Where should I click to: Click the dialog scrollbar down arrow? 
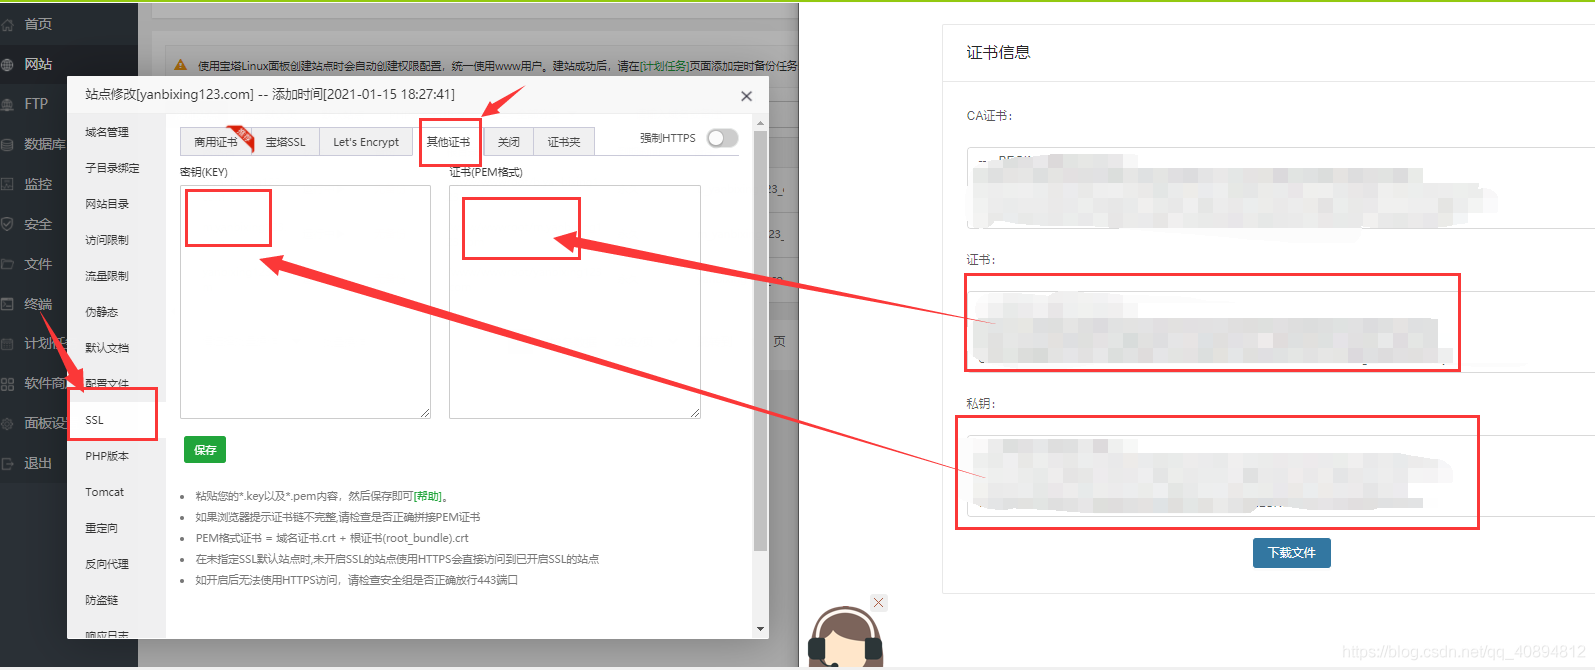click(760, 629)
